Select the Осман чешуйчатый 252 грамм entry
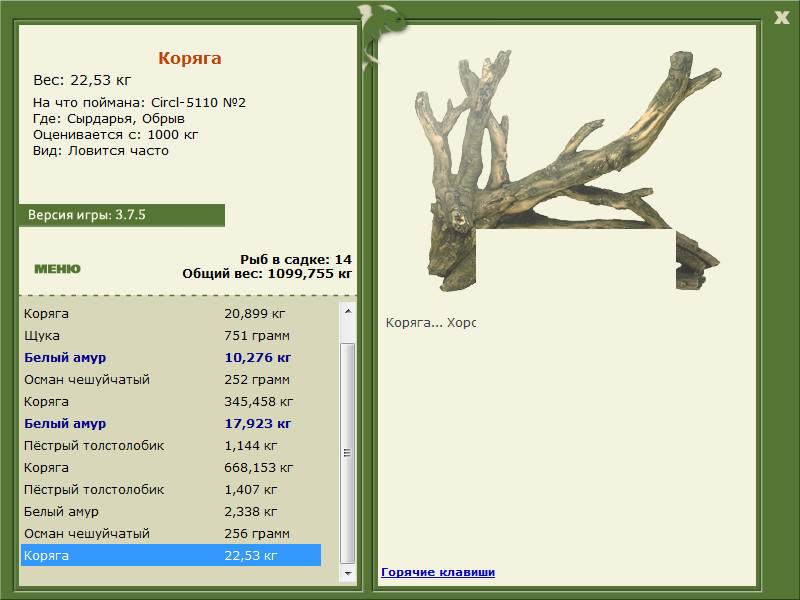 point(171,380)
